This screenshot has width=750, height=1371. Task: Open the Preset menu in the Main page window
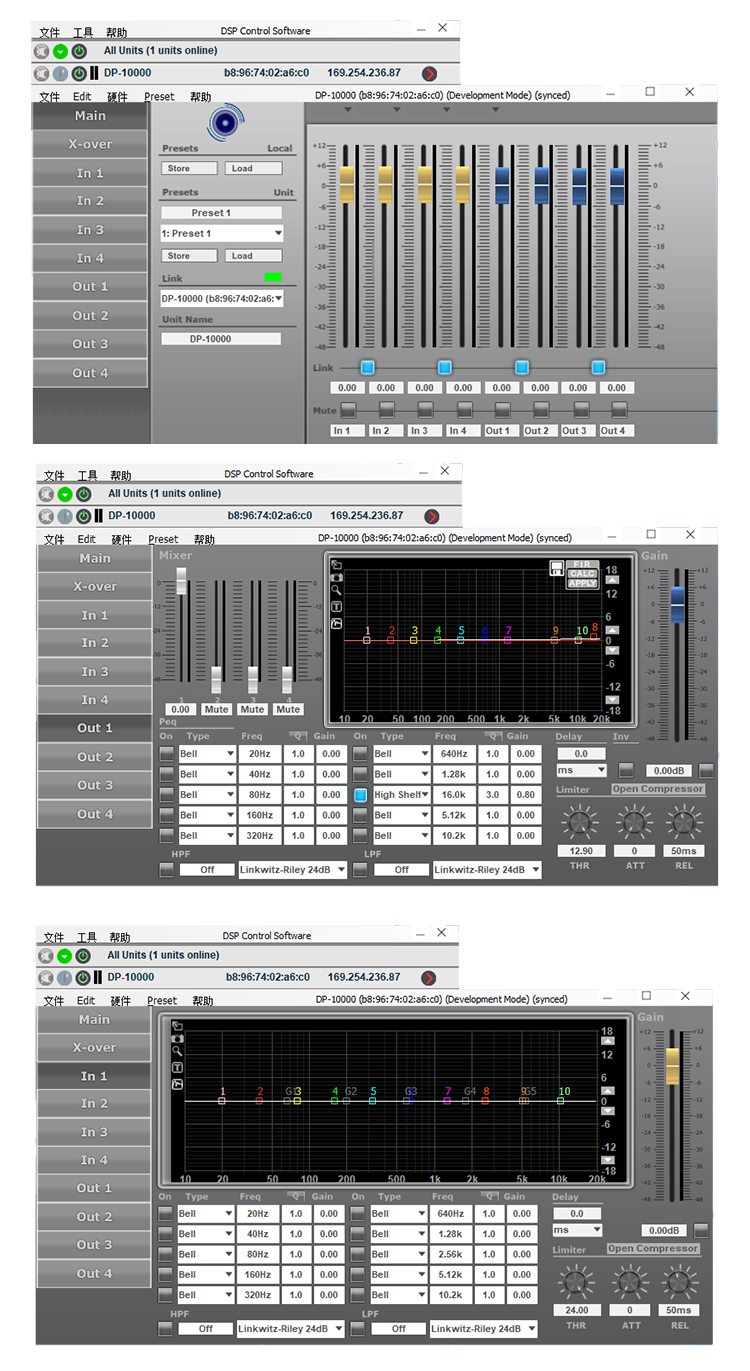coord(159,97)
